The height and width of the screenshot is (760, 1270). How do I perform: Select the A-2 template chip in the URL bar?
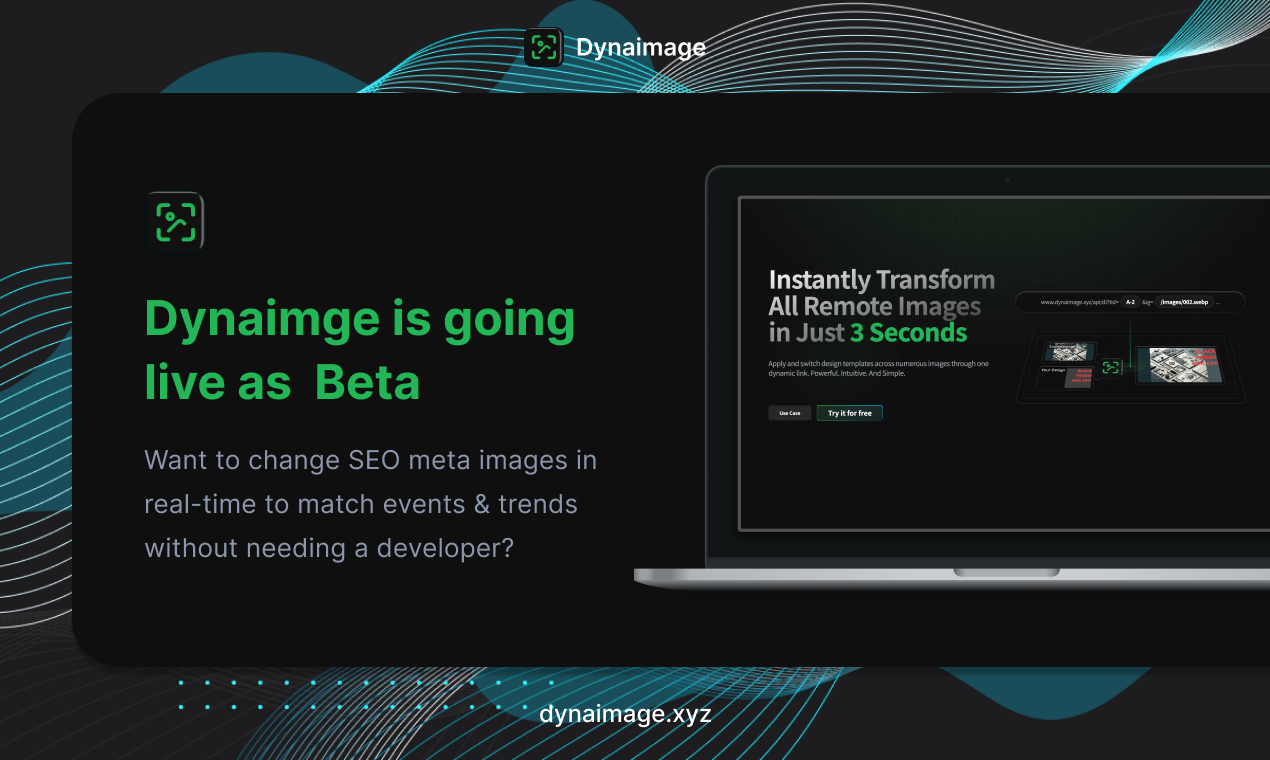(1132, 302)
